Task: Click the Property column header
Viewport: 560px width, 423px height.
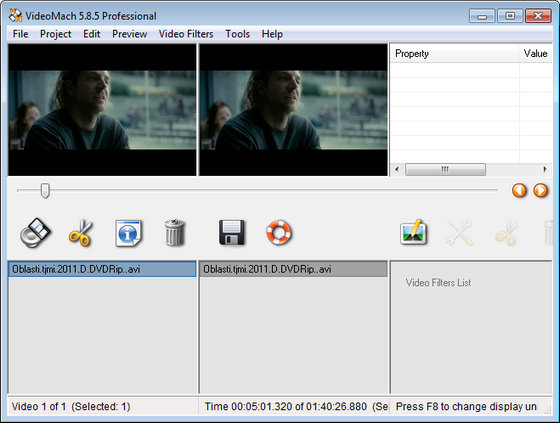Action: (454, 54)
